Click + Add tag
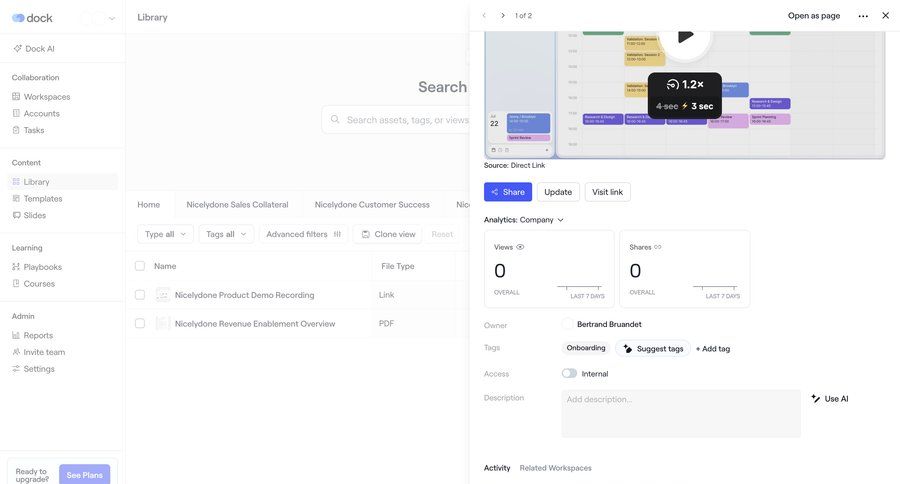 click(x=713, y=349)
